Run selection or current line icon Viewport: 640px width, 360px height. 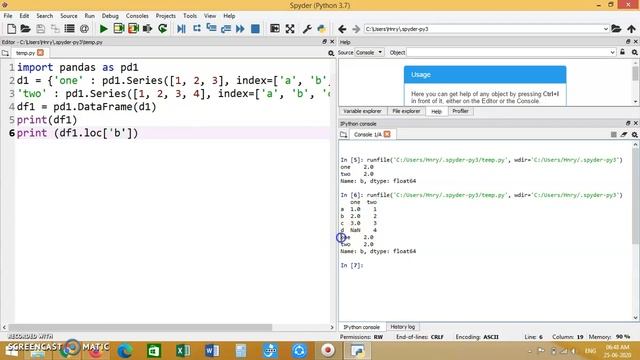coord(147,29)
